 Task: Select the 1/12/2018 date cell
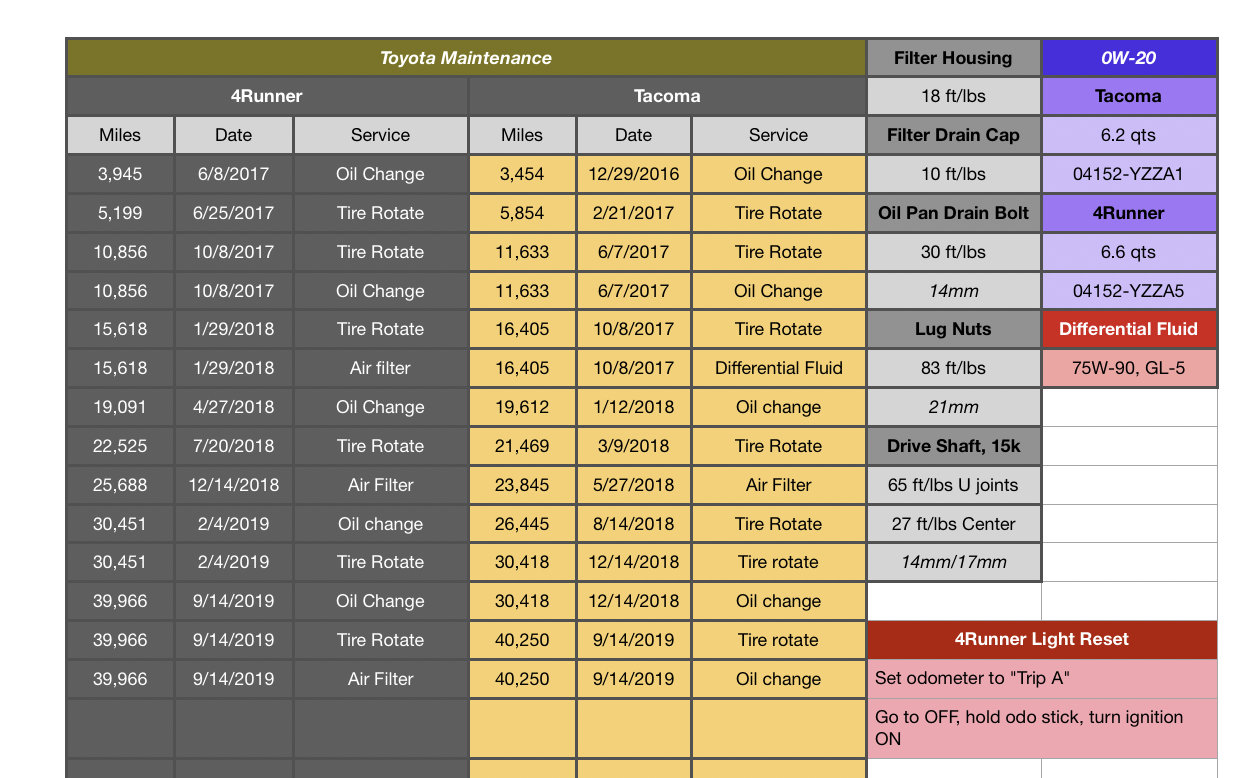[x=634, y=407]
